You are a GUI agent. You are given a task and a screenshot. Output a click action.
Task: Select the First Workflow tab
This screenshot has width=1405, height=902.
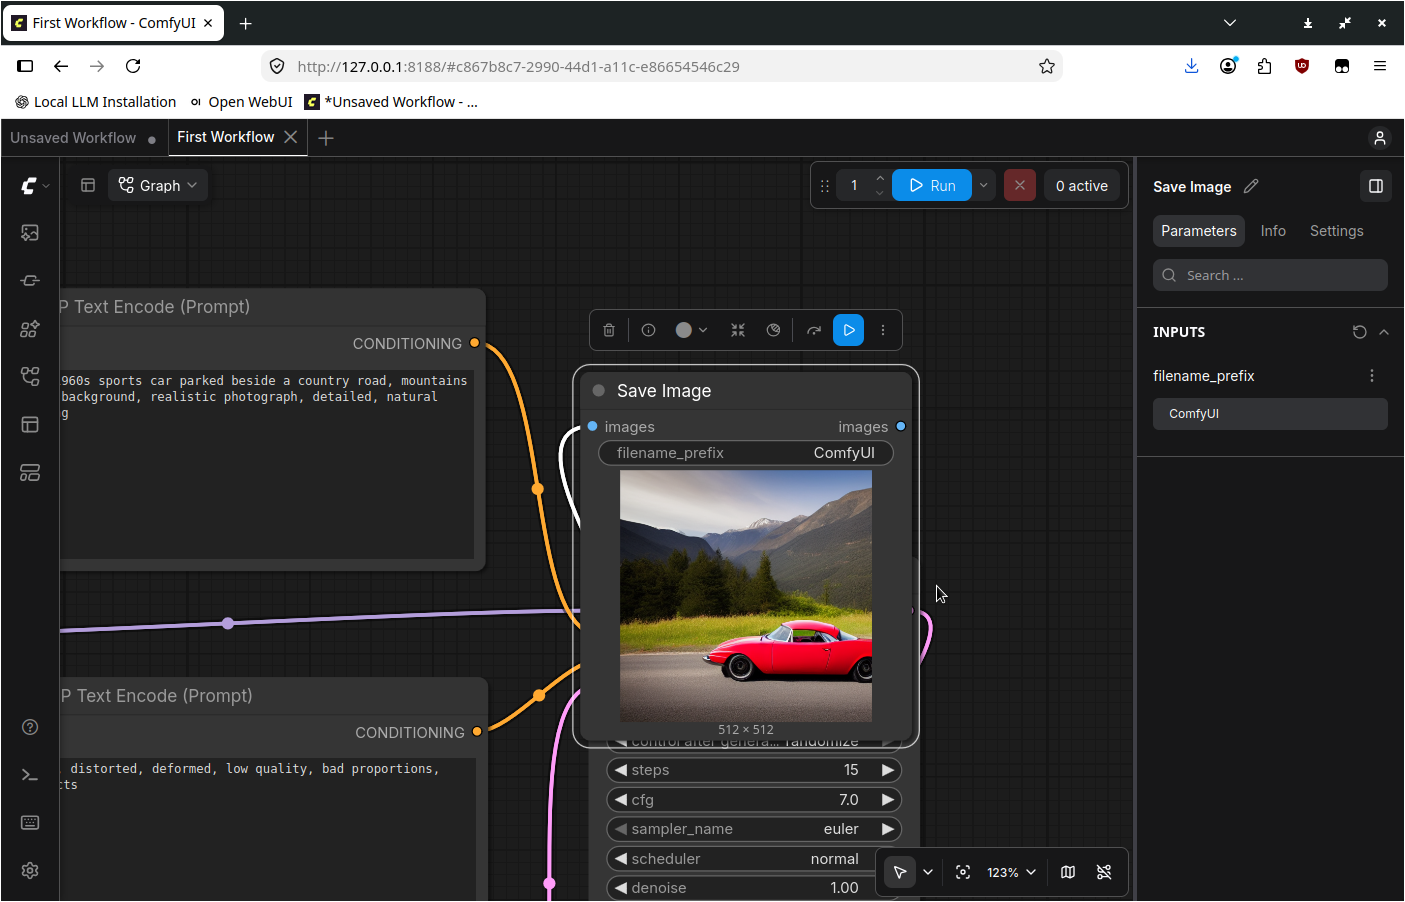(225, 137)
